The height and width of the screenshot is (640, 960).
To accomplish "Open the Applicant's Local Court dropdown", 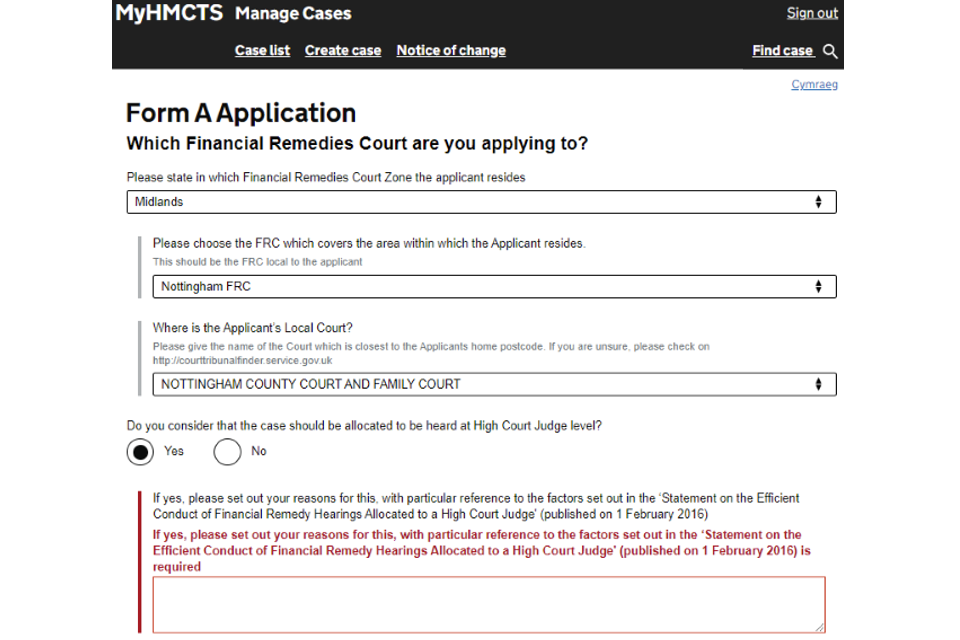I will (x=494, y=384).
